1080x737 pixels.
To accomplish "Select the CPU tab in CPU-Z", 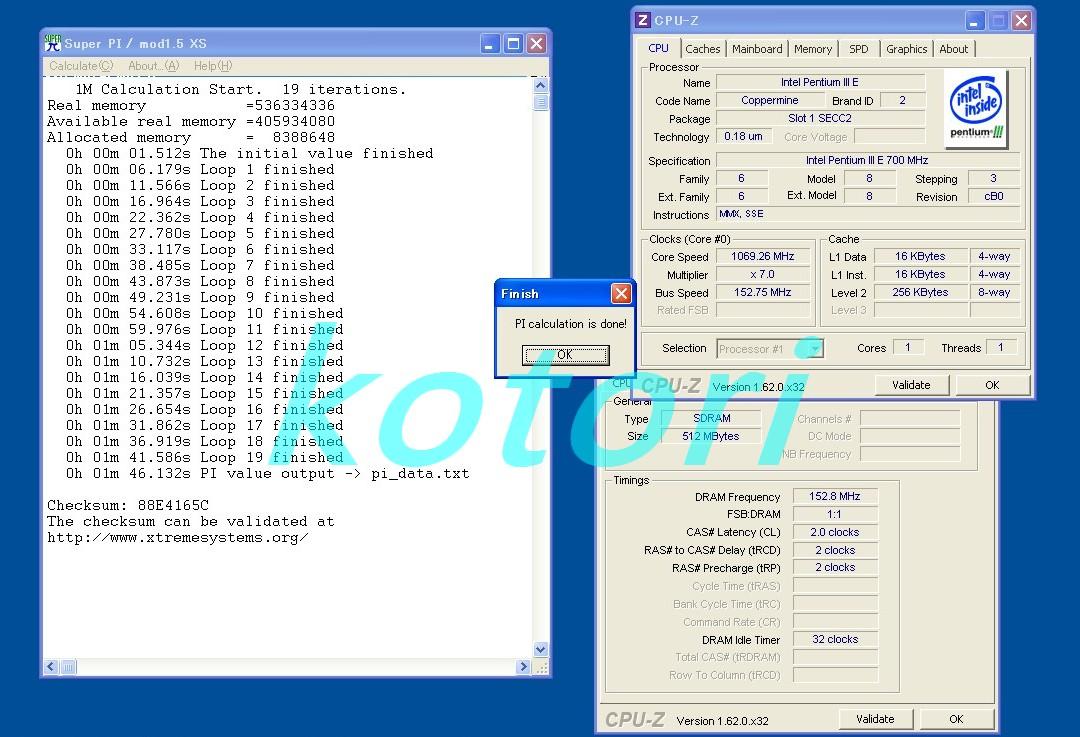I will pyautogui.click(x=659, y=48).
